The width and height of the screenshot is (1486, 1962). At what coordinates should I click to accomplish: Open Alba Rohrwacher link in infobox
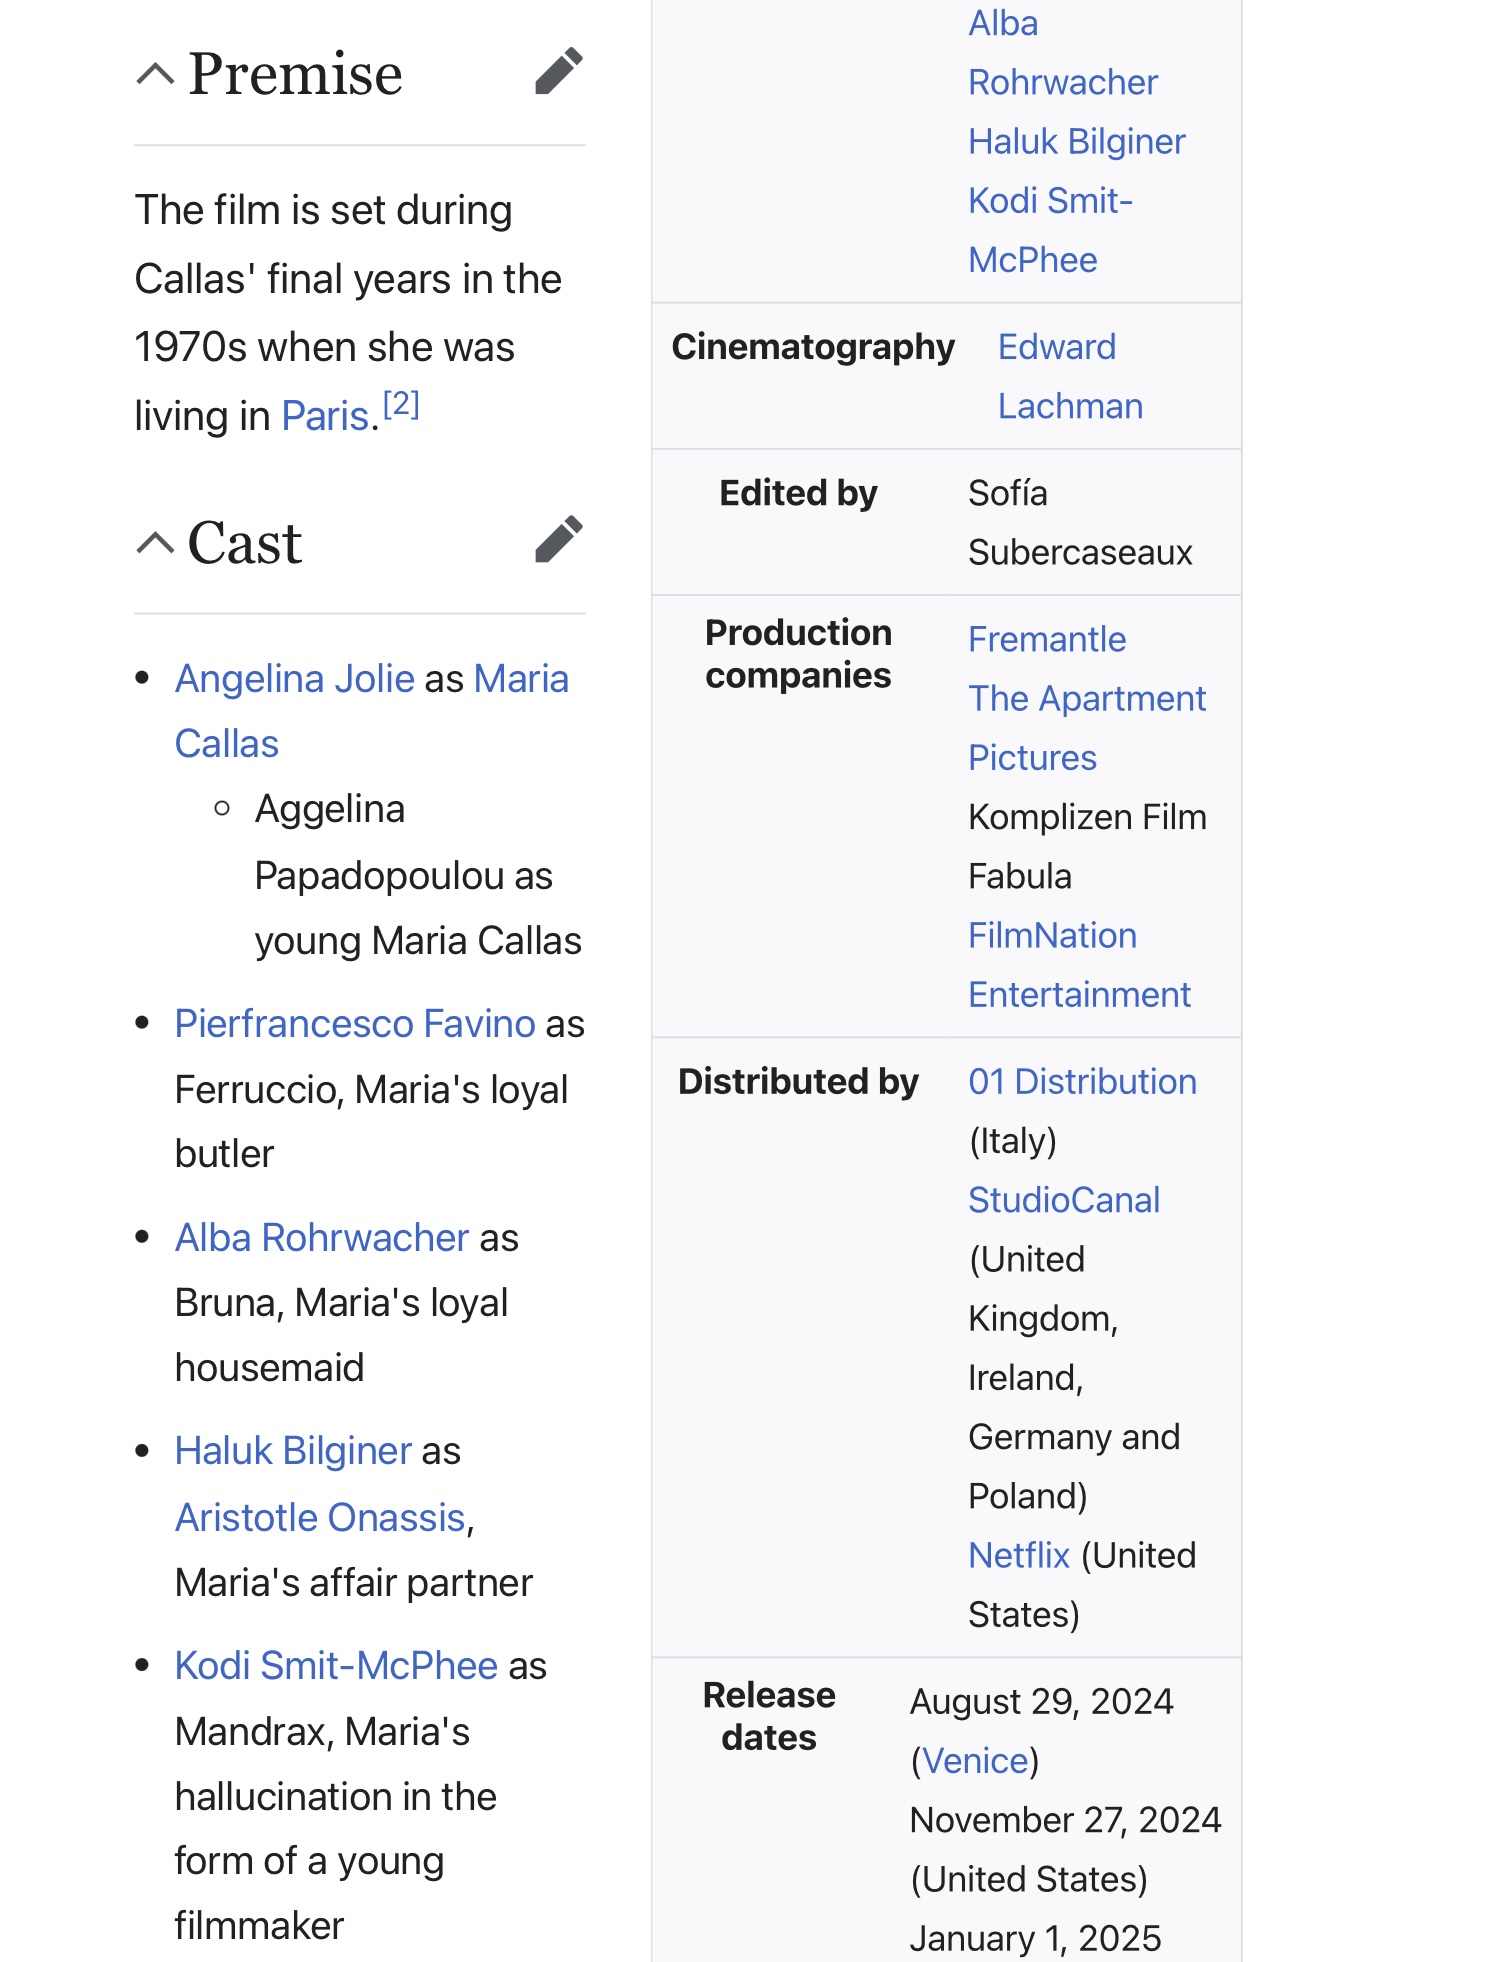tap(1062, 53)
